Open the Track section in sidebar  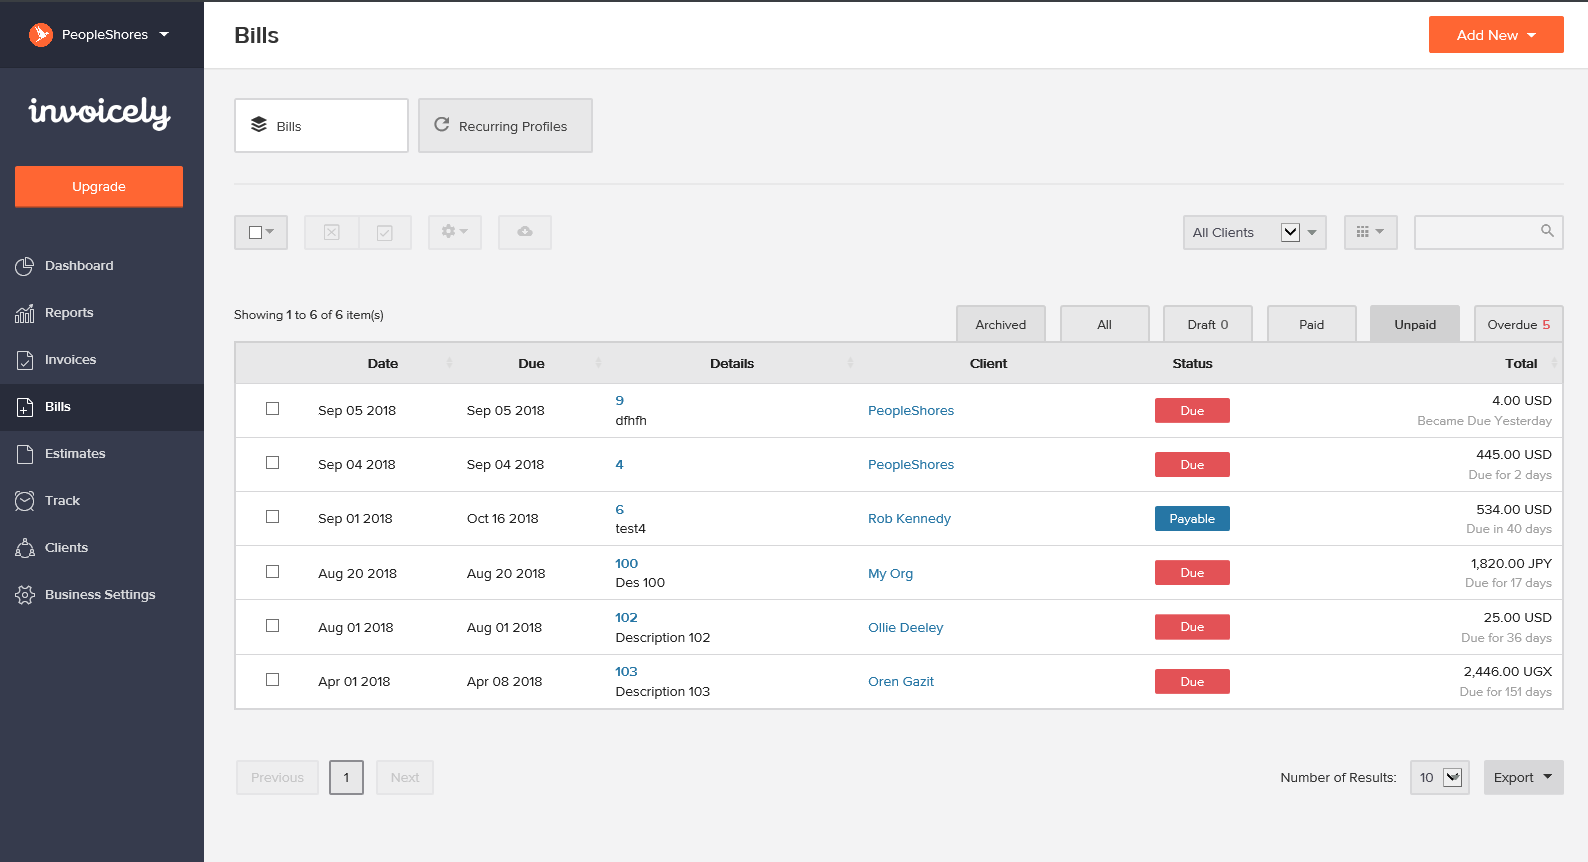coord(62,501)
